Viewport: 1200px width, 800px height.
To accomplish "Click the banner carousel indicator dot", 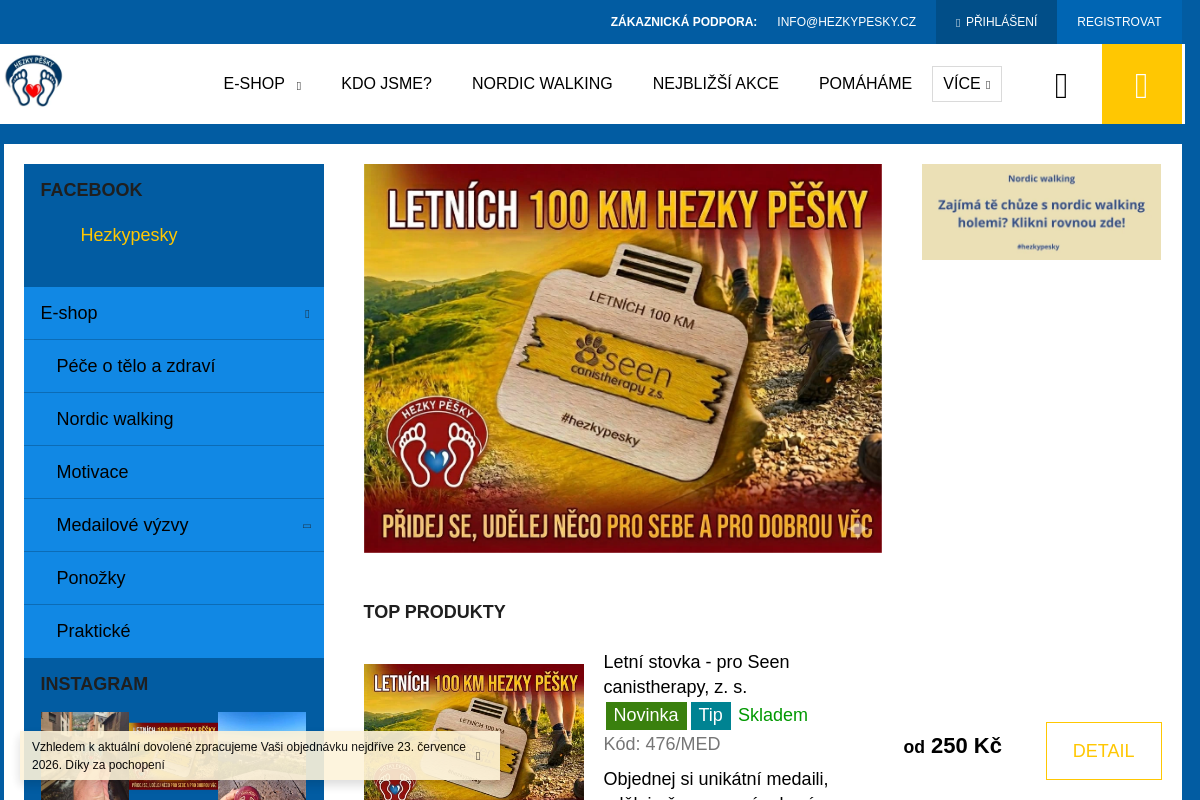I will click(857, 530).
